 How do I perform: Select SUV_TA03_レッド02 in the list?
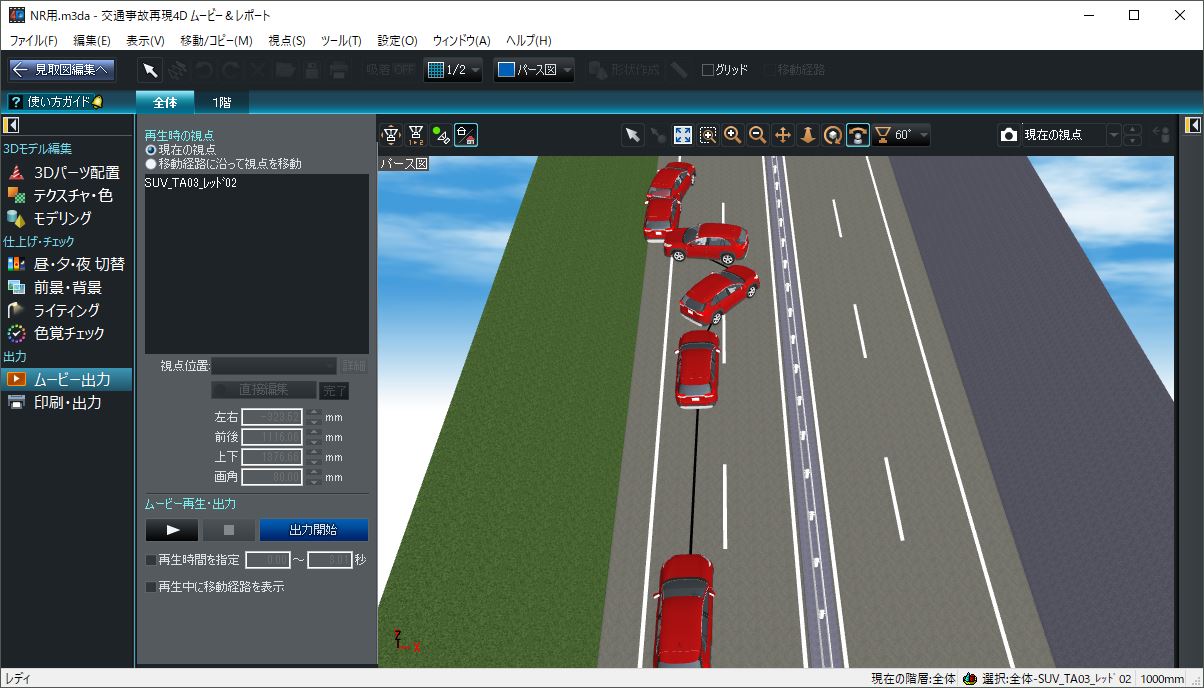coord(191,183)
